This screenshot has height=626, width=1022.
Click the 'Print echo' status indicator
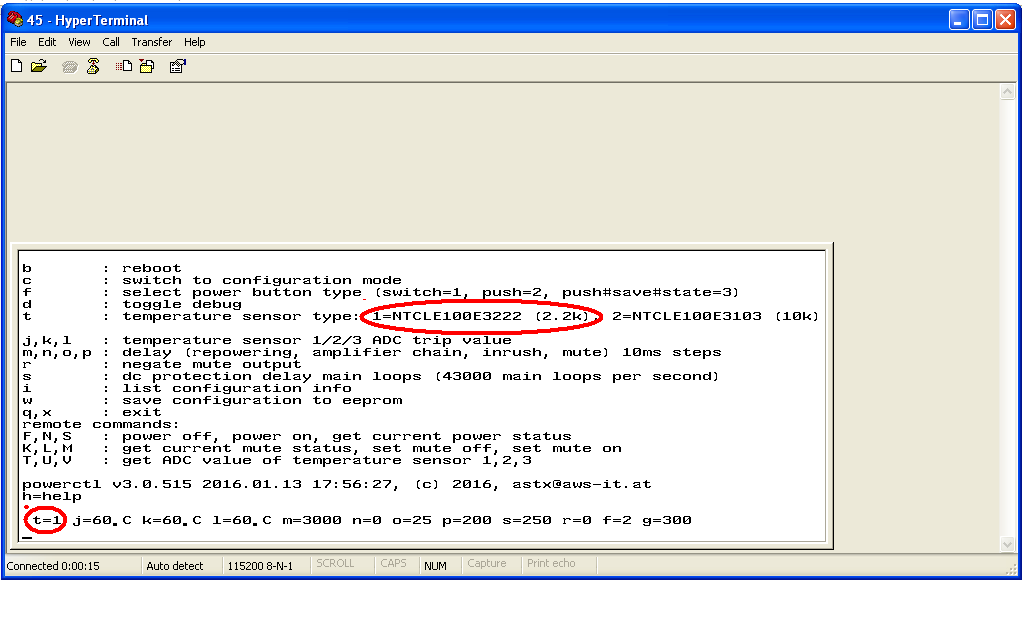tap(551, 563)
